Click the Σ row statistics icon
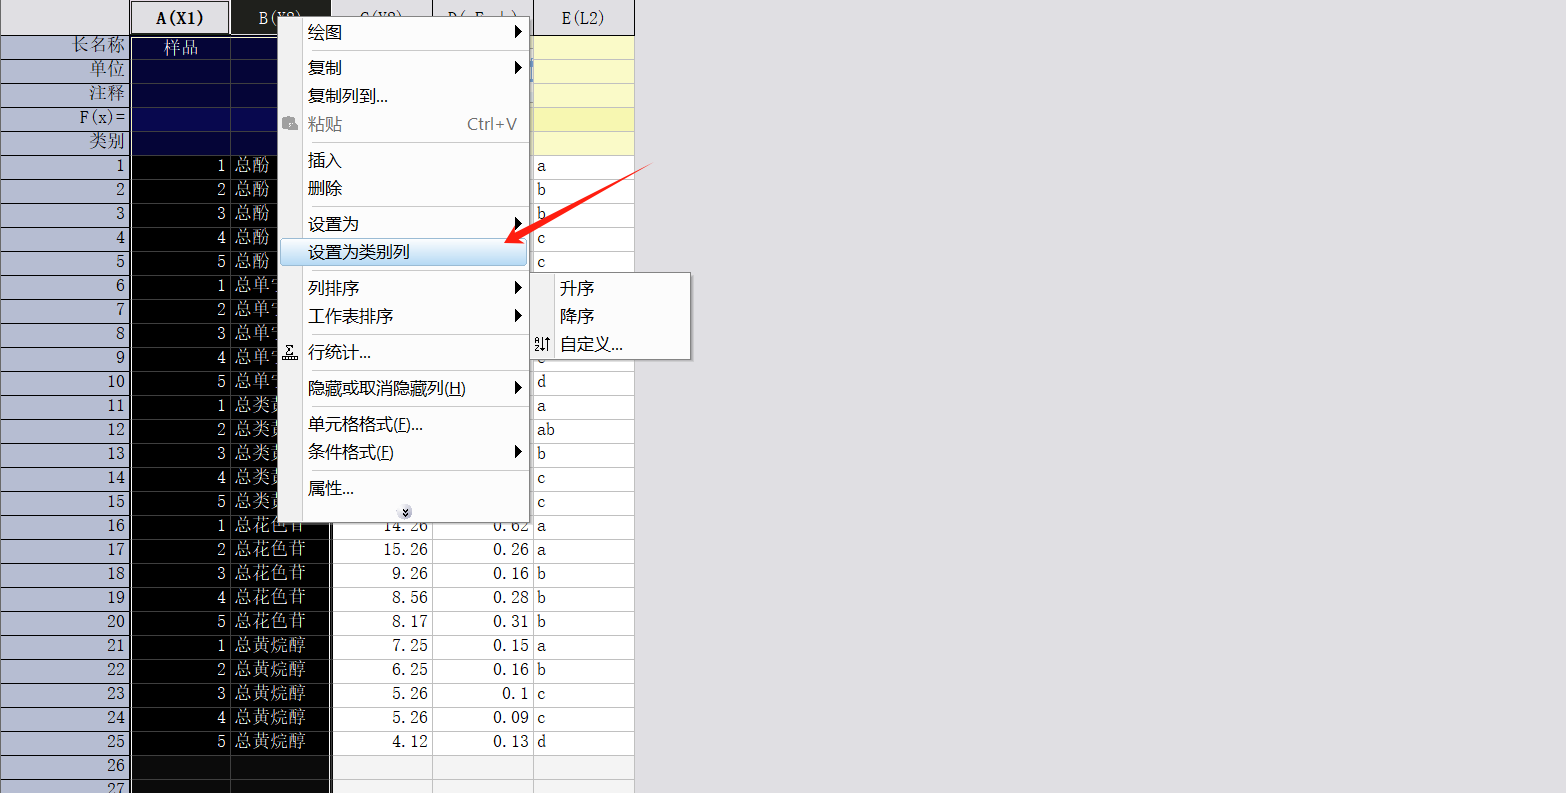This screenshot has height=793, width=1566. pos(290,353)
